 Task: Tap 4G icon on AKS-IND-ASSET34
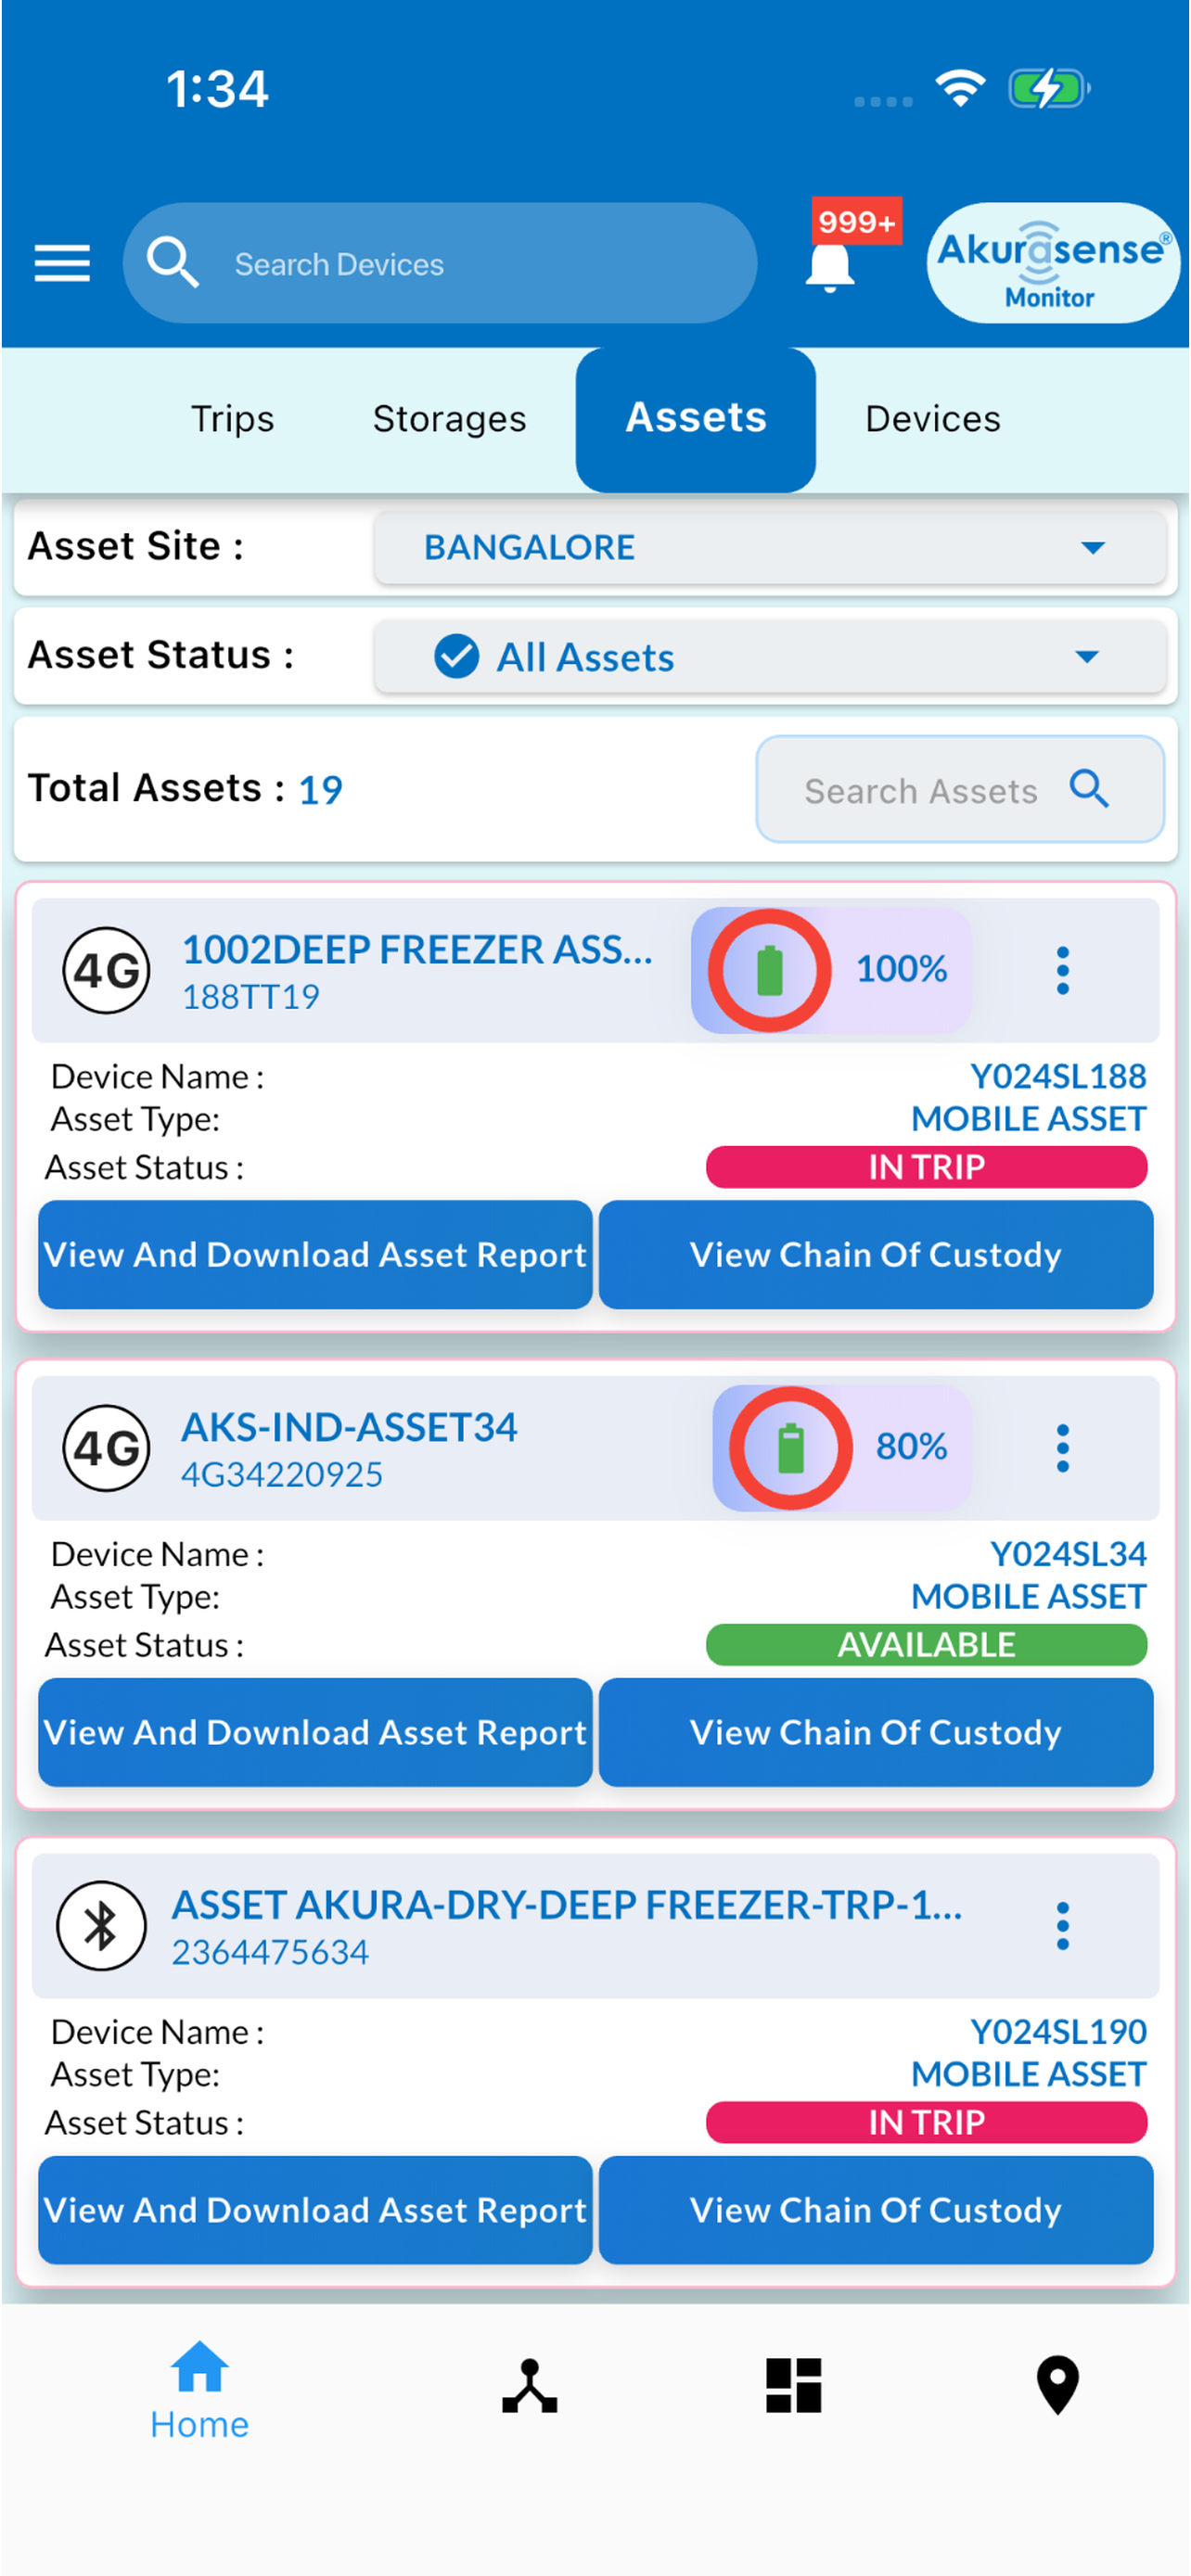click(106, 1448)
